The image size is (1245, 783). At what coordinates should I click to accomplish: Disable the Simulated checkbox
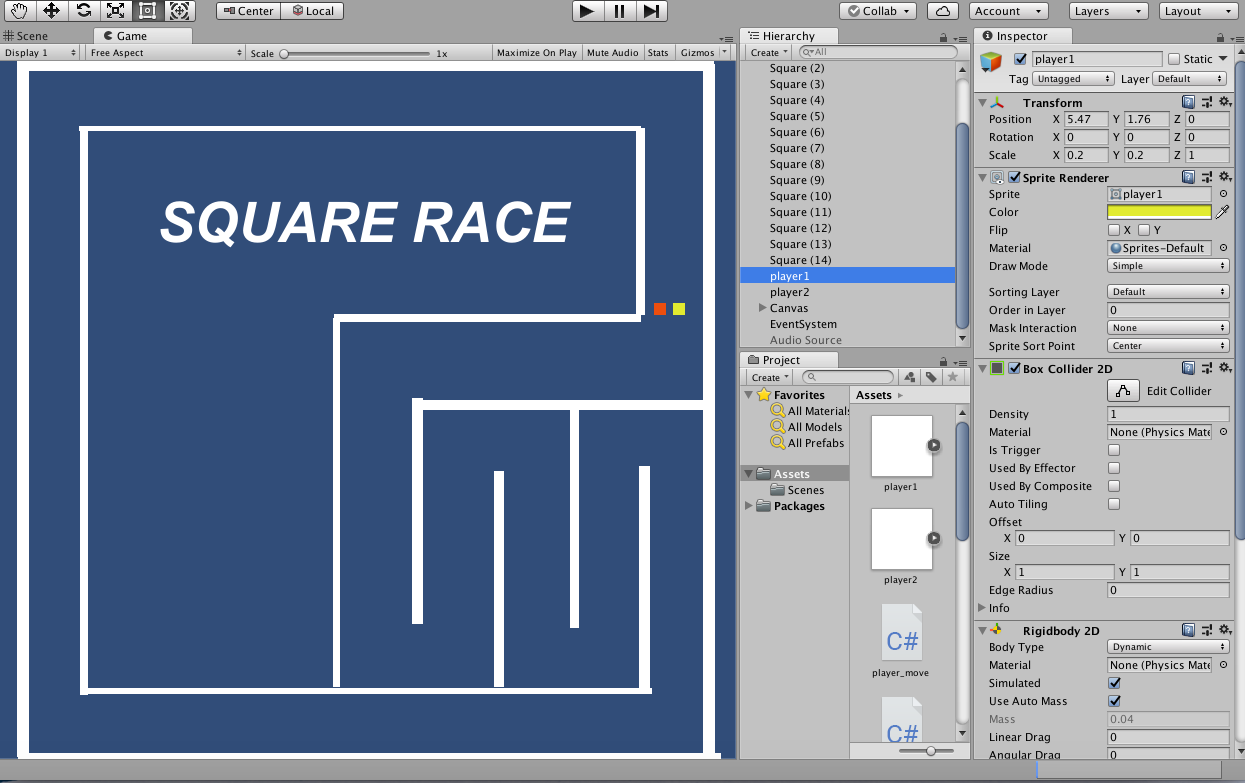(1114, 683)
